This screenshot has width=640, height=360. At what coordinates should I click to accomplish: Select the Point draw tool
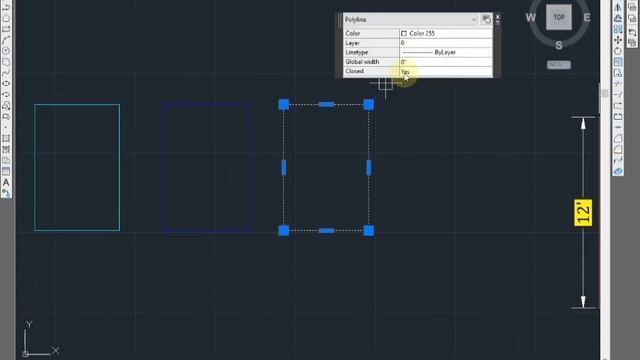[x=6, y=128]
